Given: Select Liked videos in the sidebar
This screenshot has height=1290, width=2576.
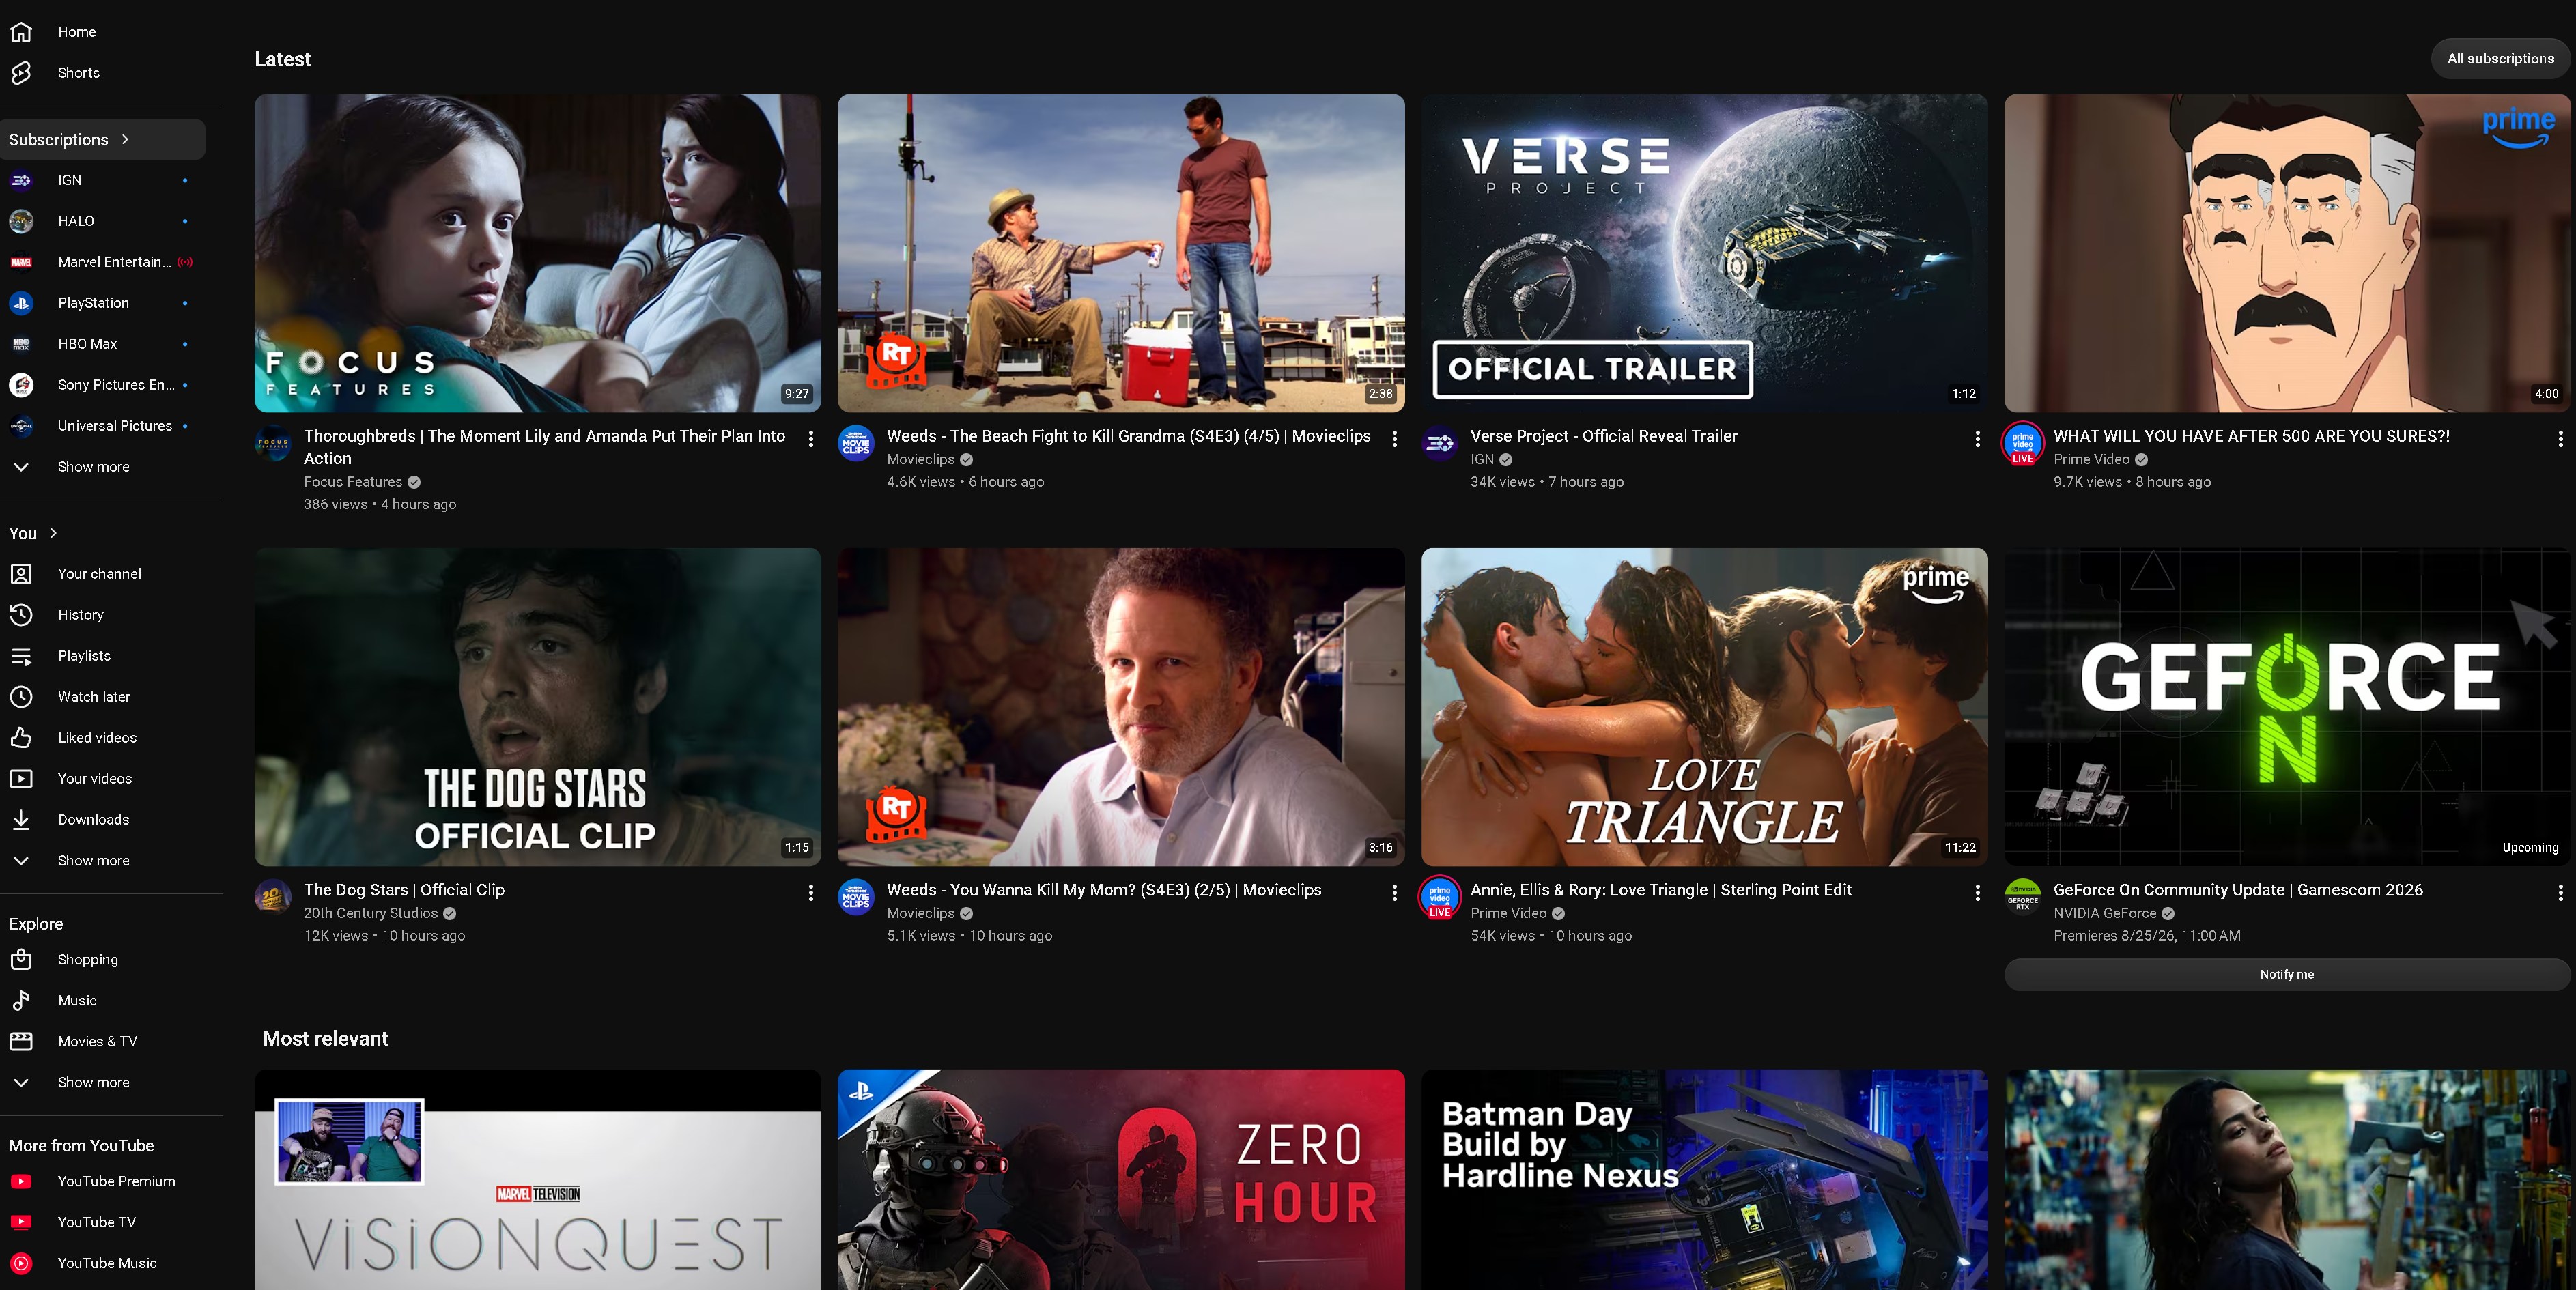Looking at the screenshot, I should click(x=103, y=738).
